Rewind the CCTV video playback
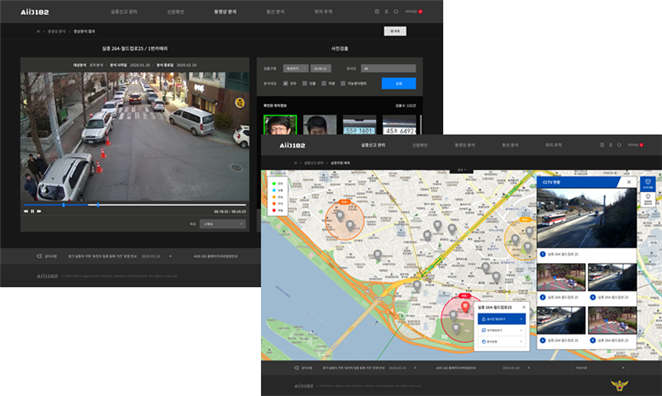The height and width of the screenshot is (396, 662). tap(26, 211)
